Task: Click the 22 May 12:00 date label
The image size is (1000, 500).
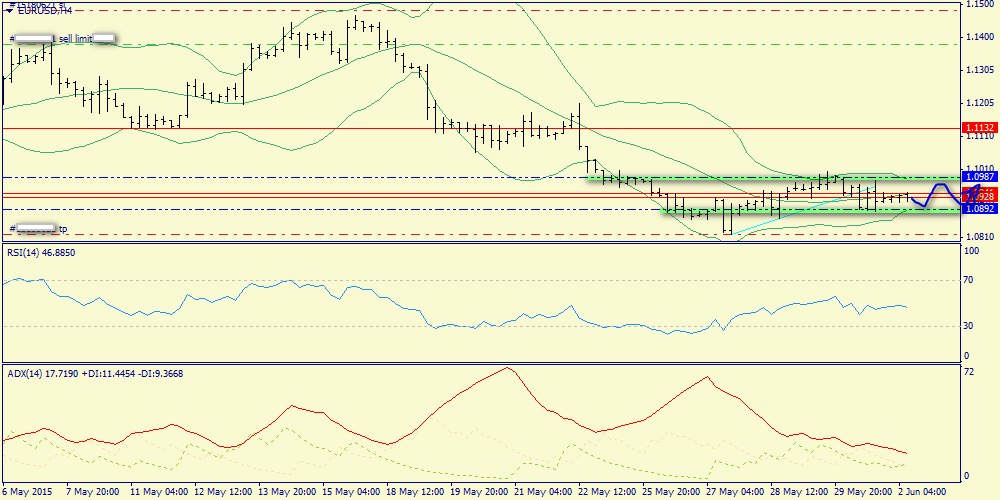Action: point(608,493)
